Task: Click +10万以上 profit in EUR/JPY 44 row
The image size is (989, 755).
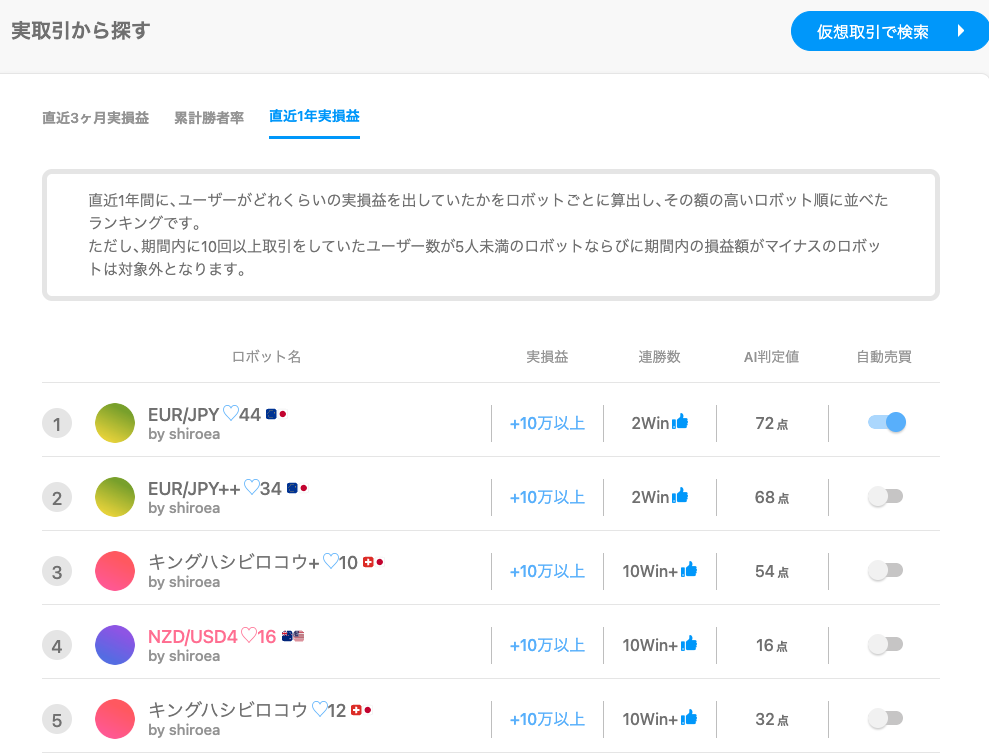Action: pyautogui.click(x=547, y=423)
